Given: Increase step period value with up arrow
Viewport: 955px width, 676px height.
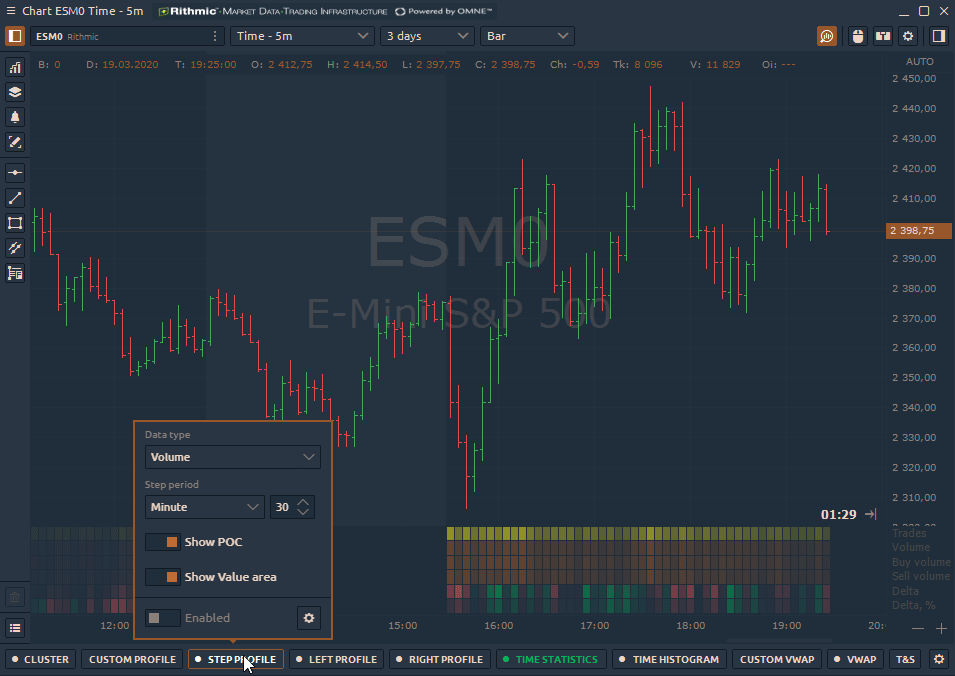Looking at the screenshot, I should [x=303, y=502].
